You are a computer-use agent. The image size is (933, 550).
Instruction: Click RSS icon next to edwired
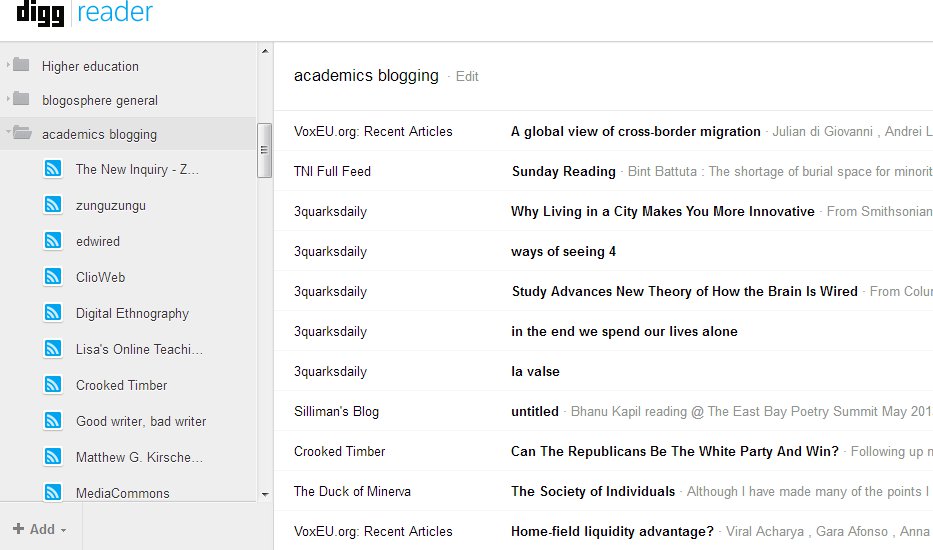pos(53,240)
